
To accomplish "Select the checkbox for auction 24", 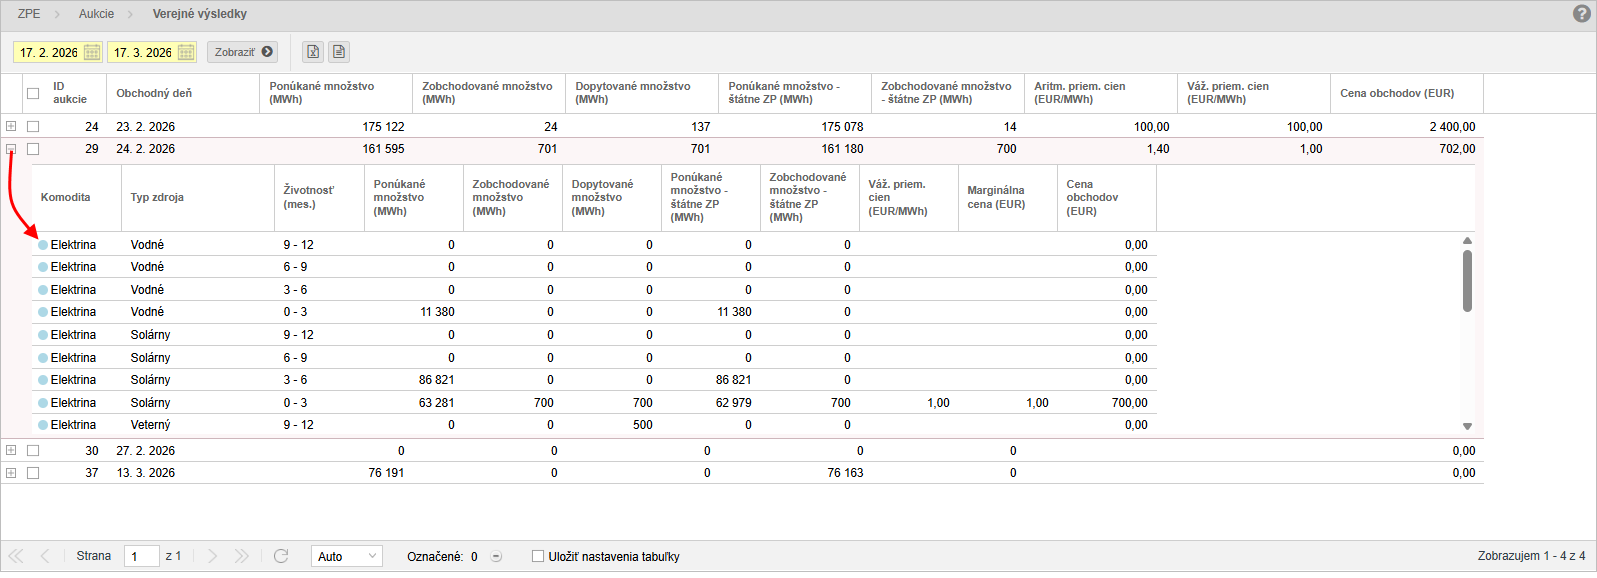I will [x=33, y=127].
